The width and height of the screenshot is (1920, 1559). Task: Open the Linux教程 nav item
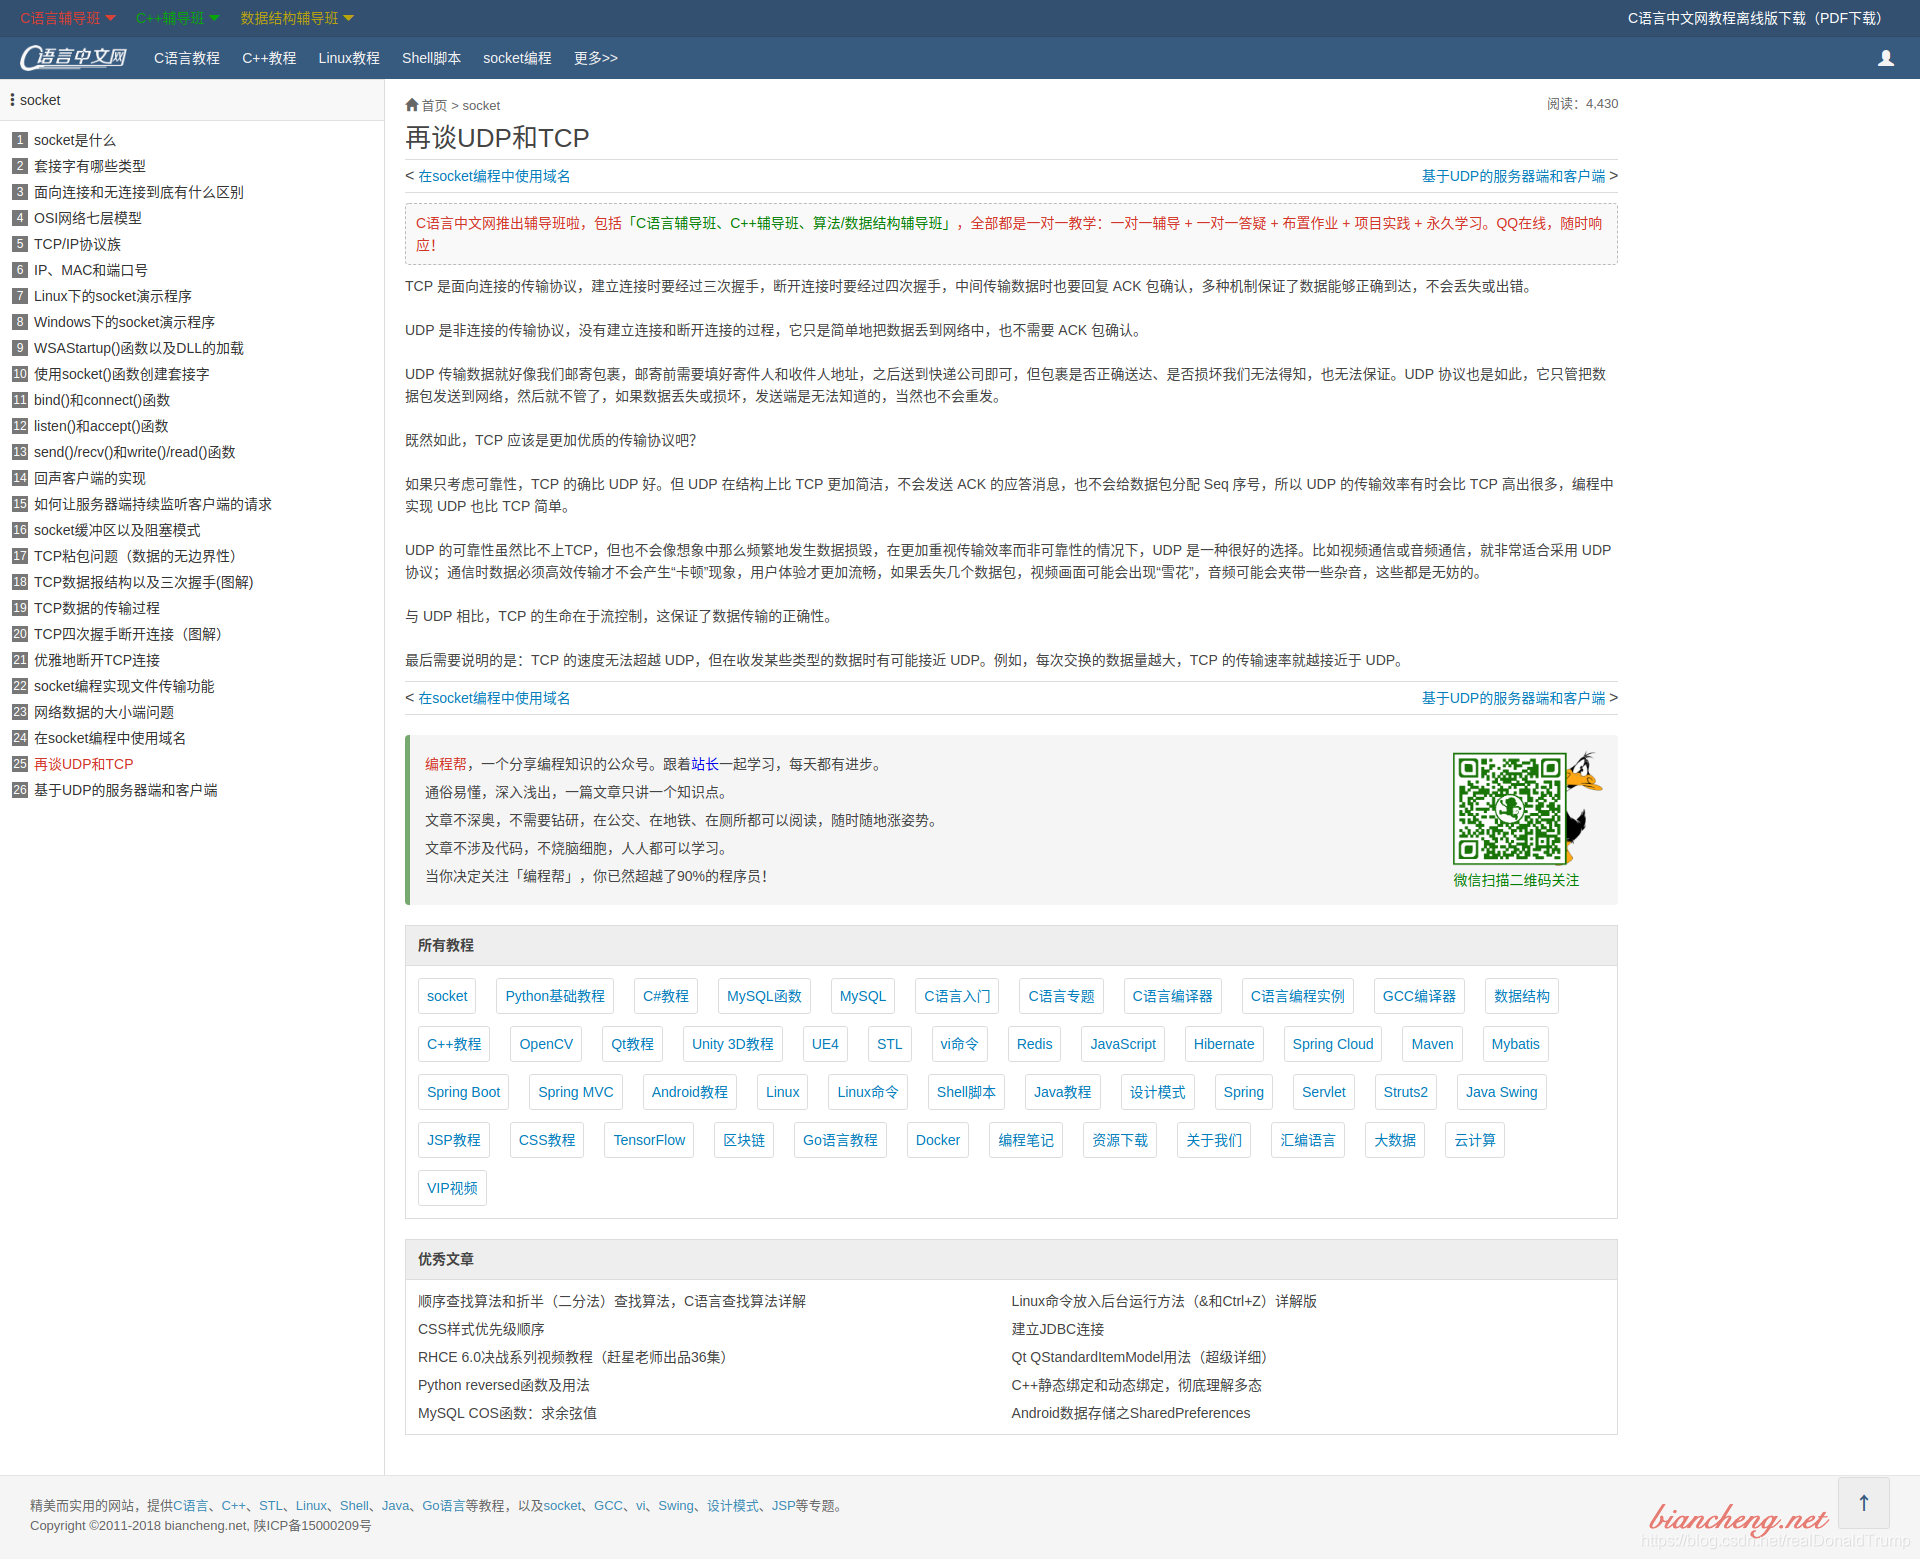point(349,58)
